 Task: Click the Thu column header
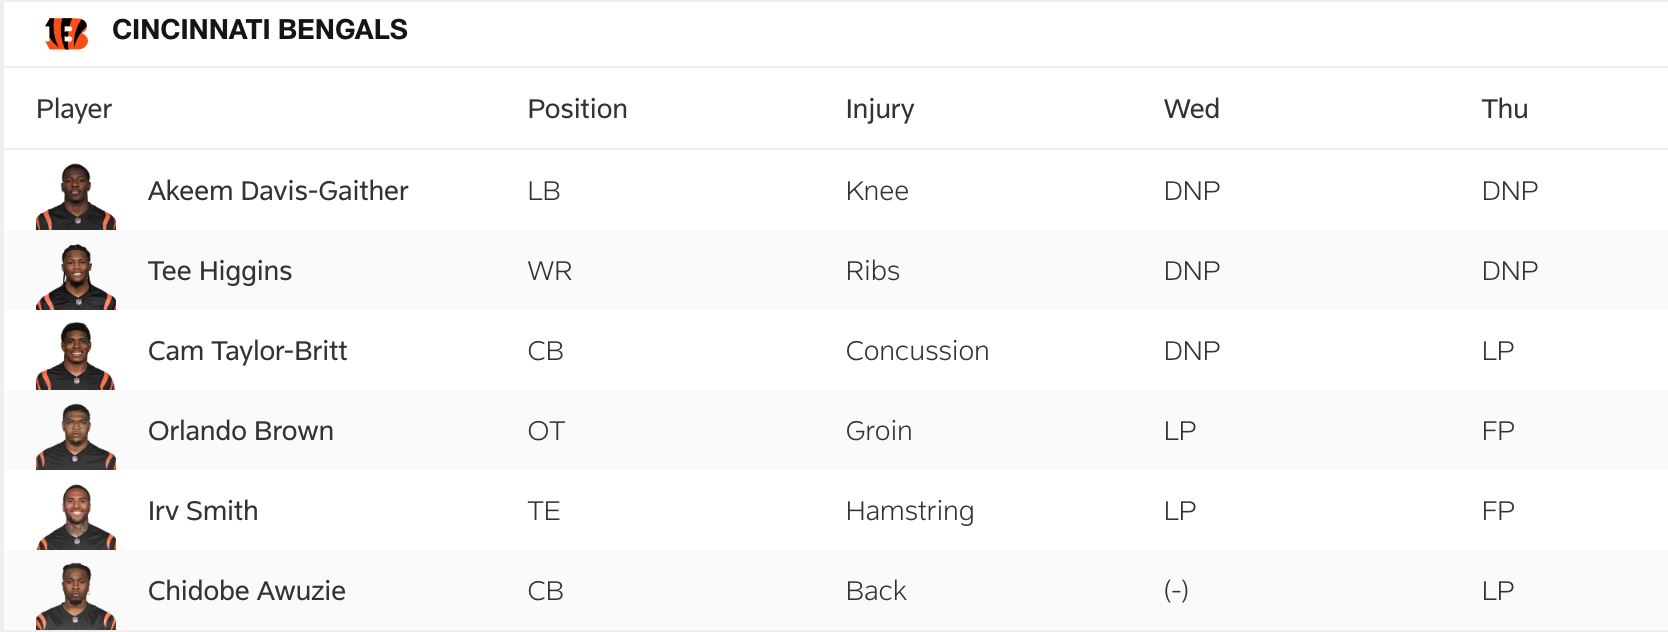point(1504,109)
